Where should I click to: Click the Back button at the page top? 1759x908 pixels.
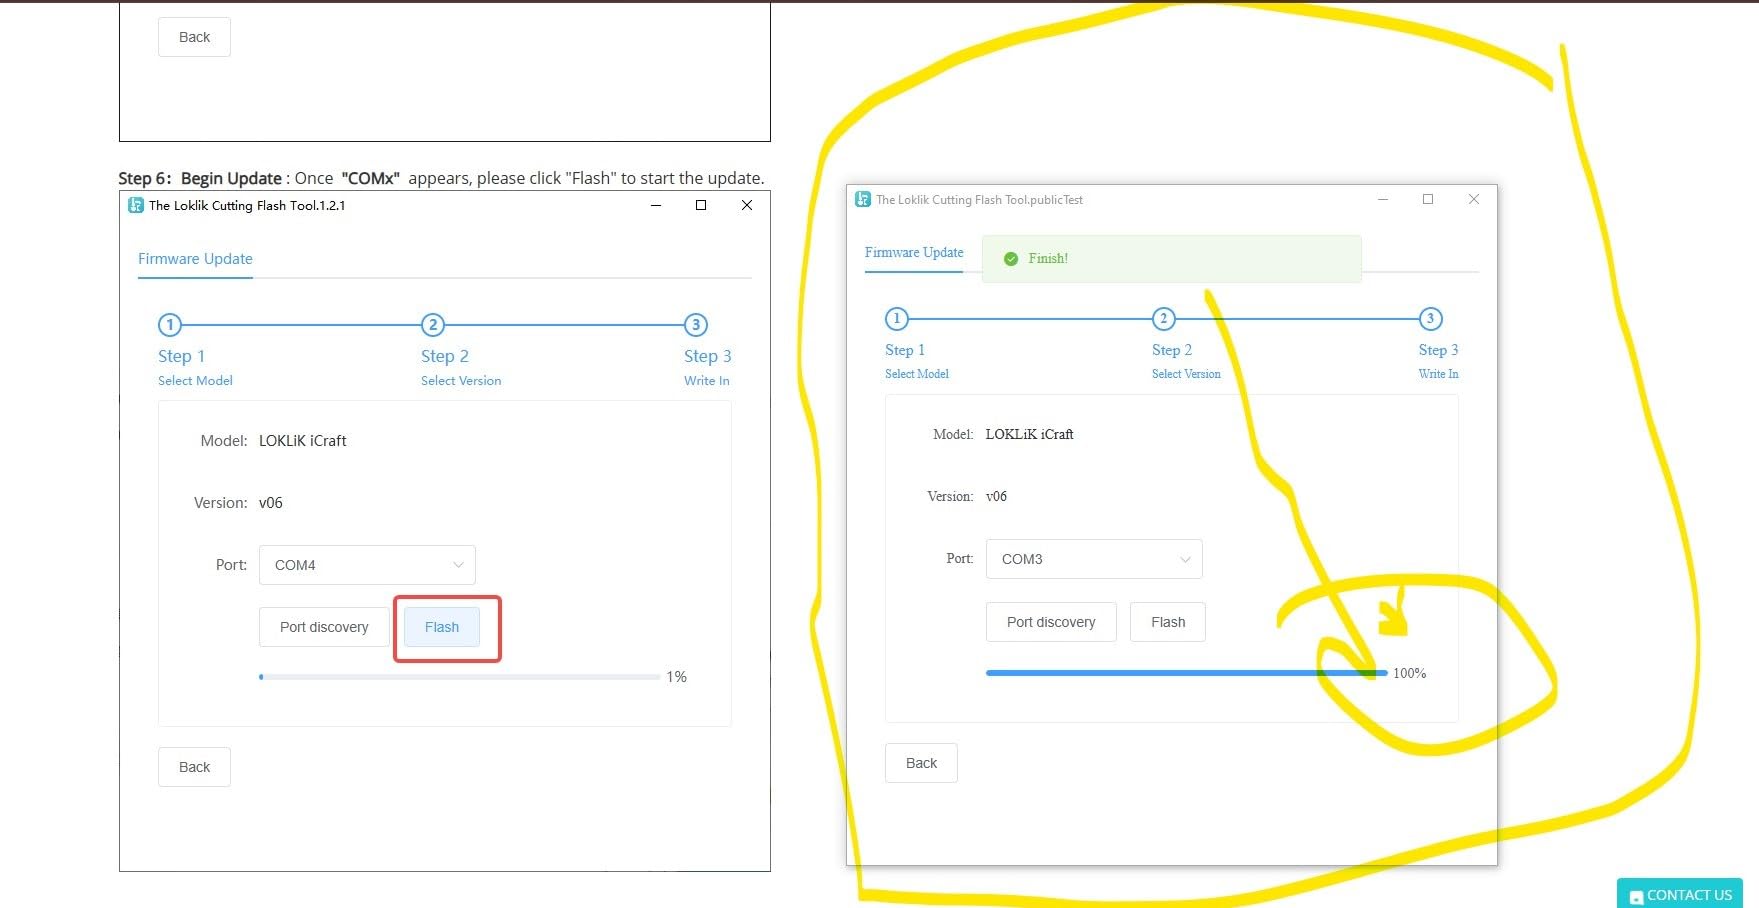click(x=194, y=37)
